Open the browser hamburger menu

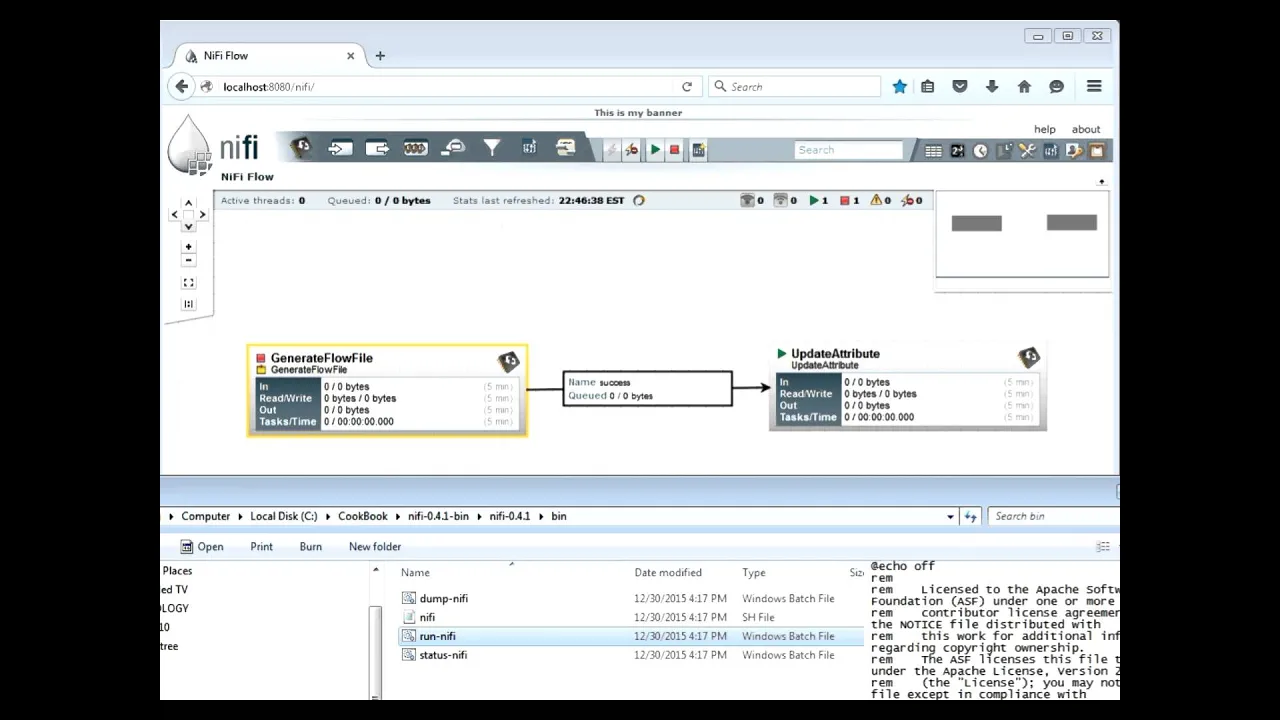point(1094,87)
